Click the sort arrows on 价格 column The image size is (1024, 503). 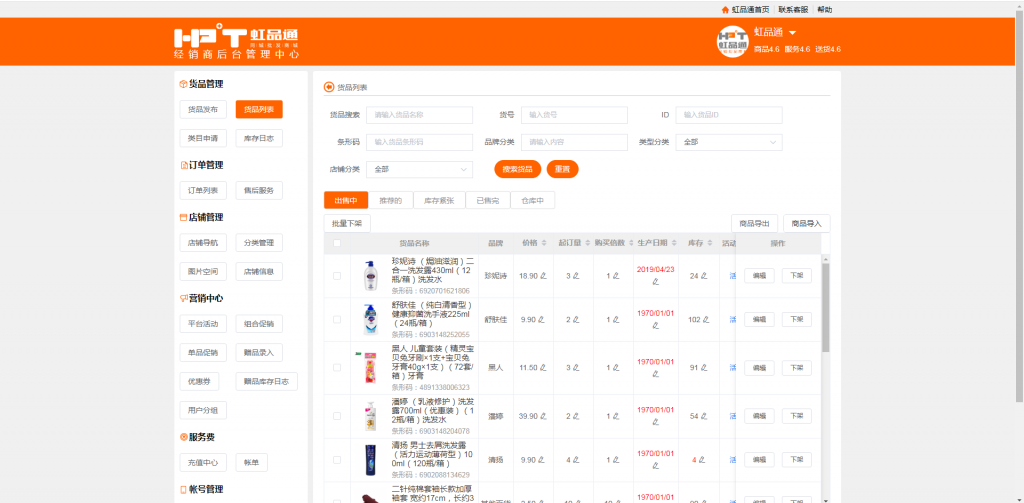pyautogui.click(x=543, y=243)
